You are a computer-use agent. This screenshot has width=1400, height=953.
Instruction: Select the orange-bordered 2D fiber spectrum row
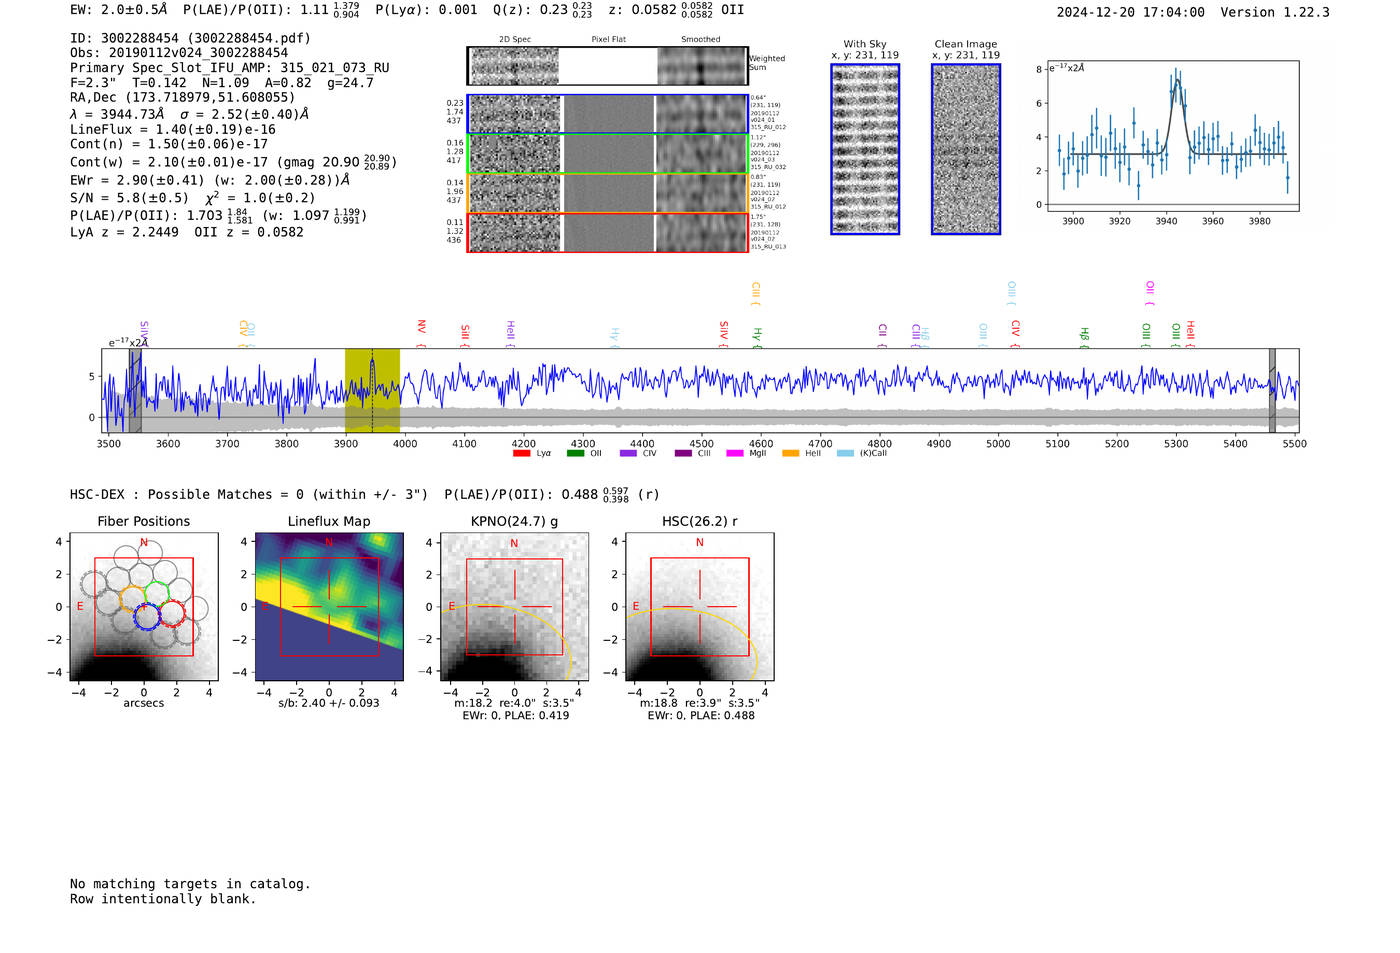[608, 193]
